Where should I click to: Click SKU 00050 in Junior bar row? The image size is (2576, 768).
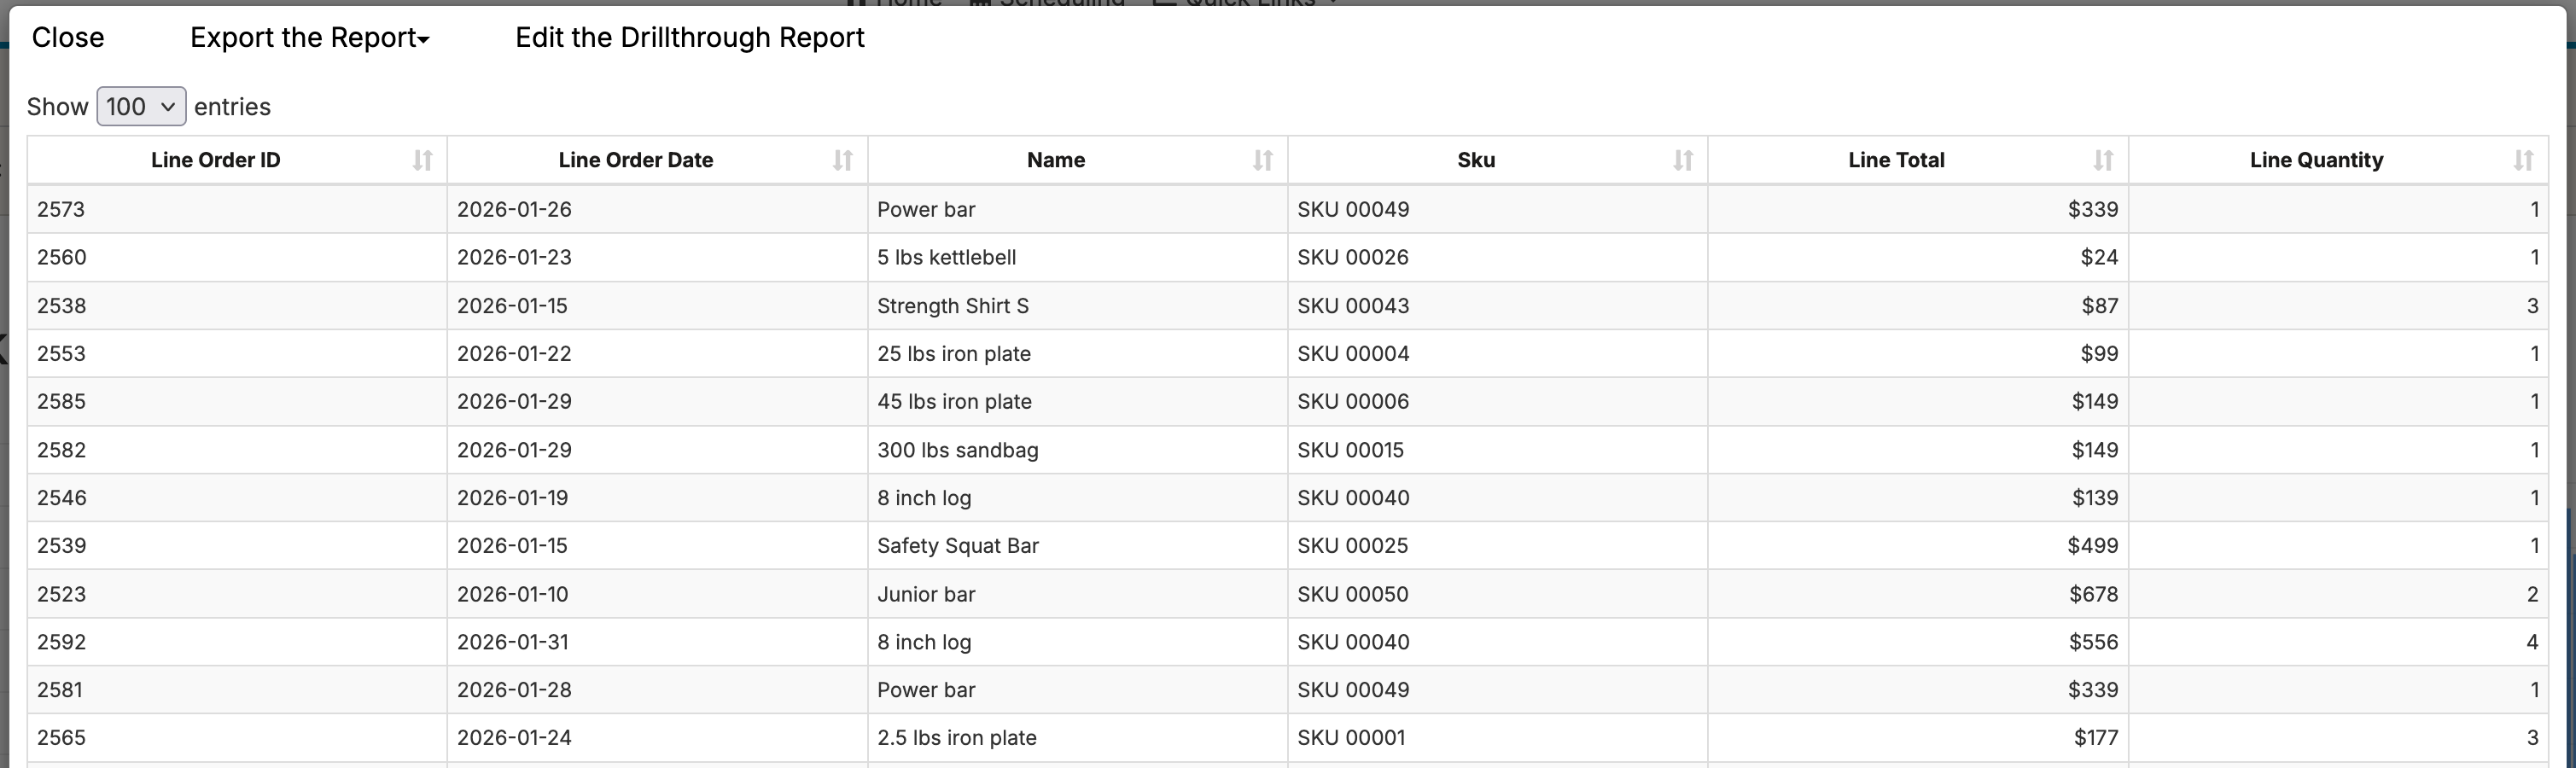1352,594
